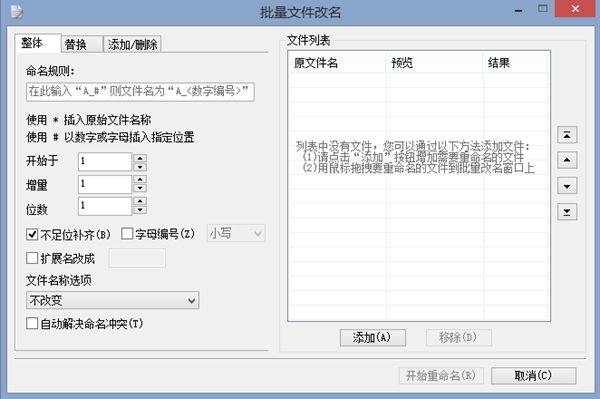
Task: Switch to the 替换 tab
Action: (81, 44)
